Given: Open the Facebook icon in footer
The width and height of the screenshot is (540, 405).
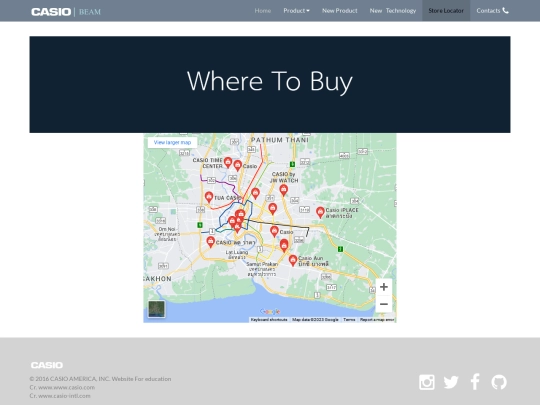Looking at the screenshot, I should coord(475,382).
